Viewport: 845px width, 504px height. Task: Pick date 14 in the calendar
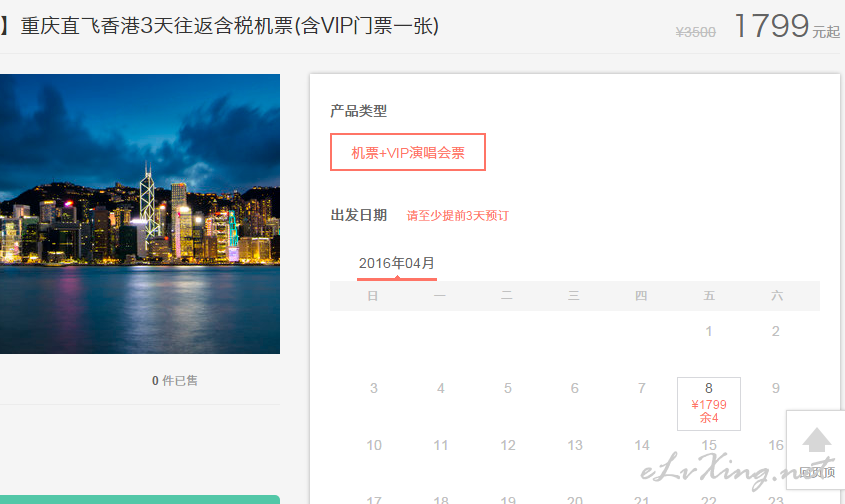[x=641, y=445]
